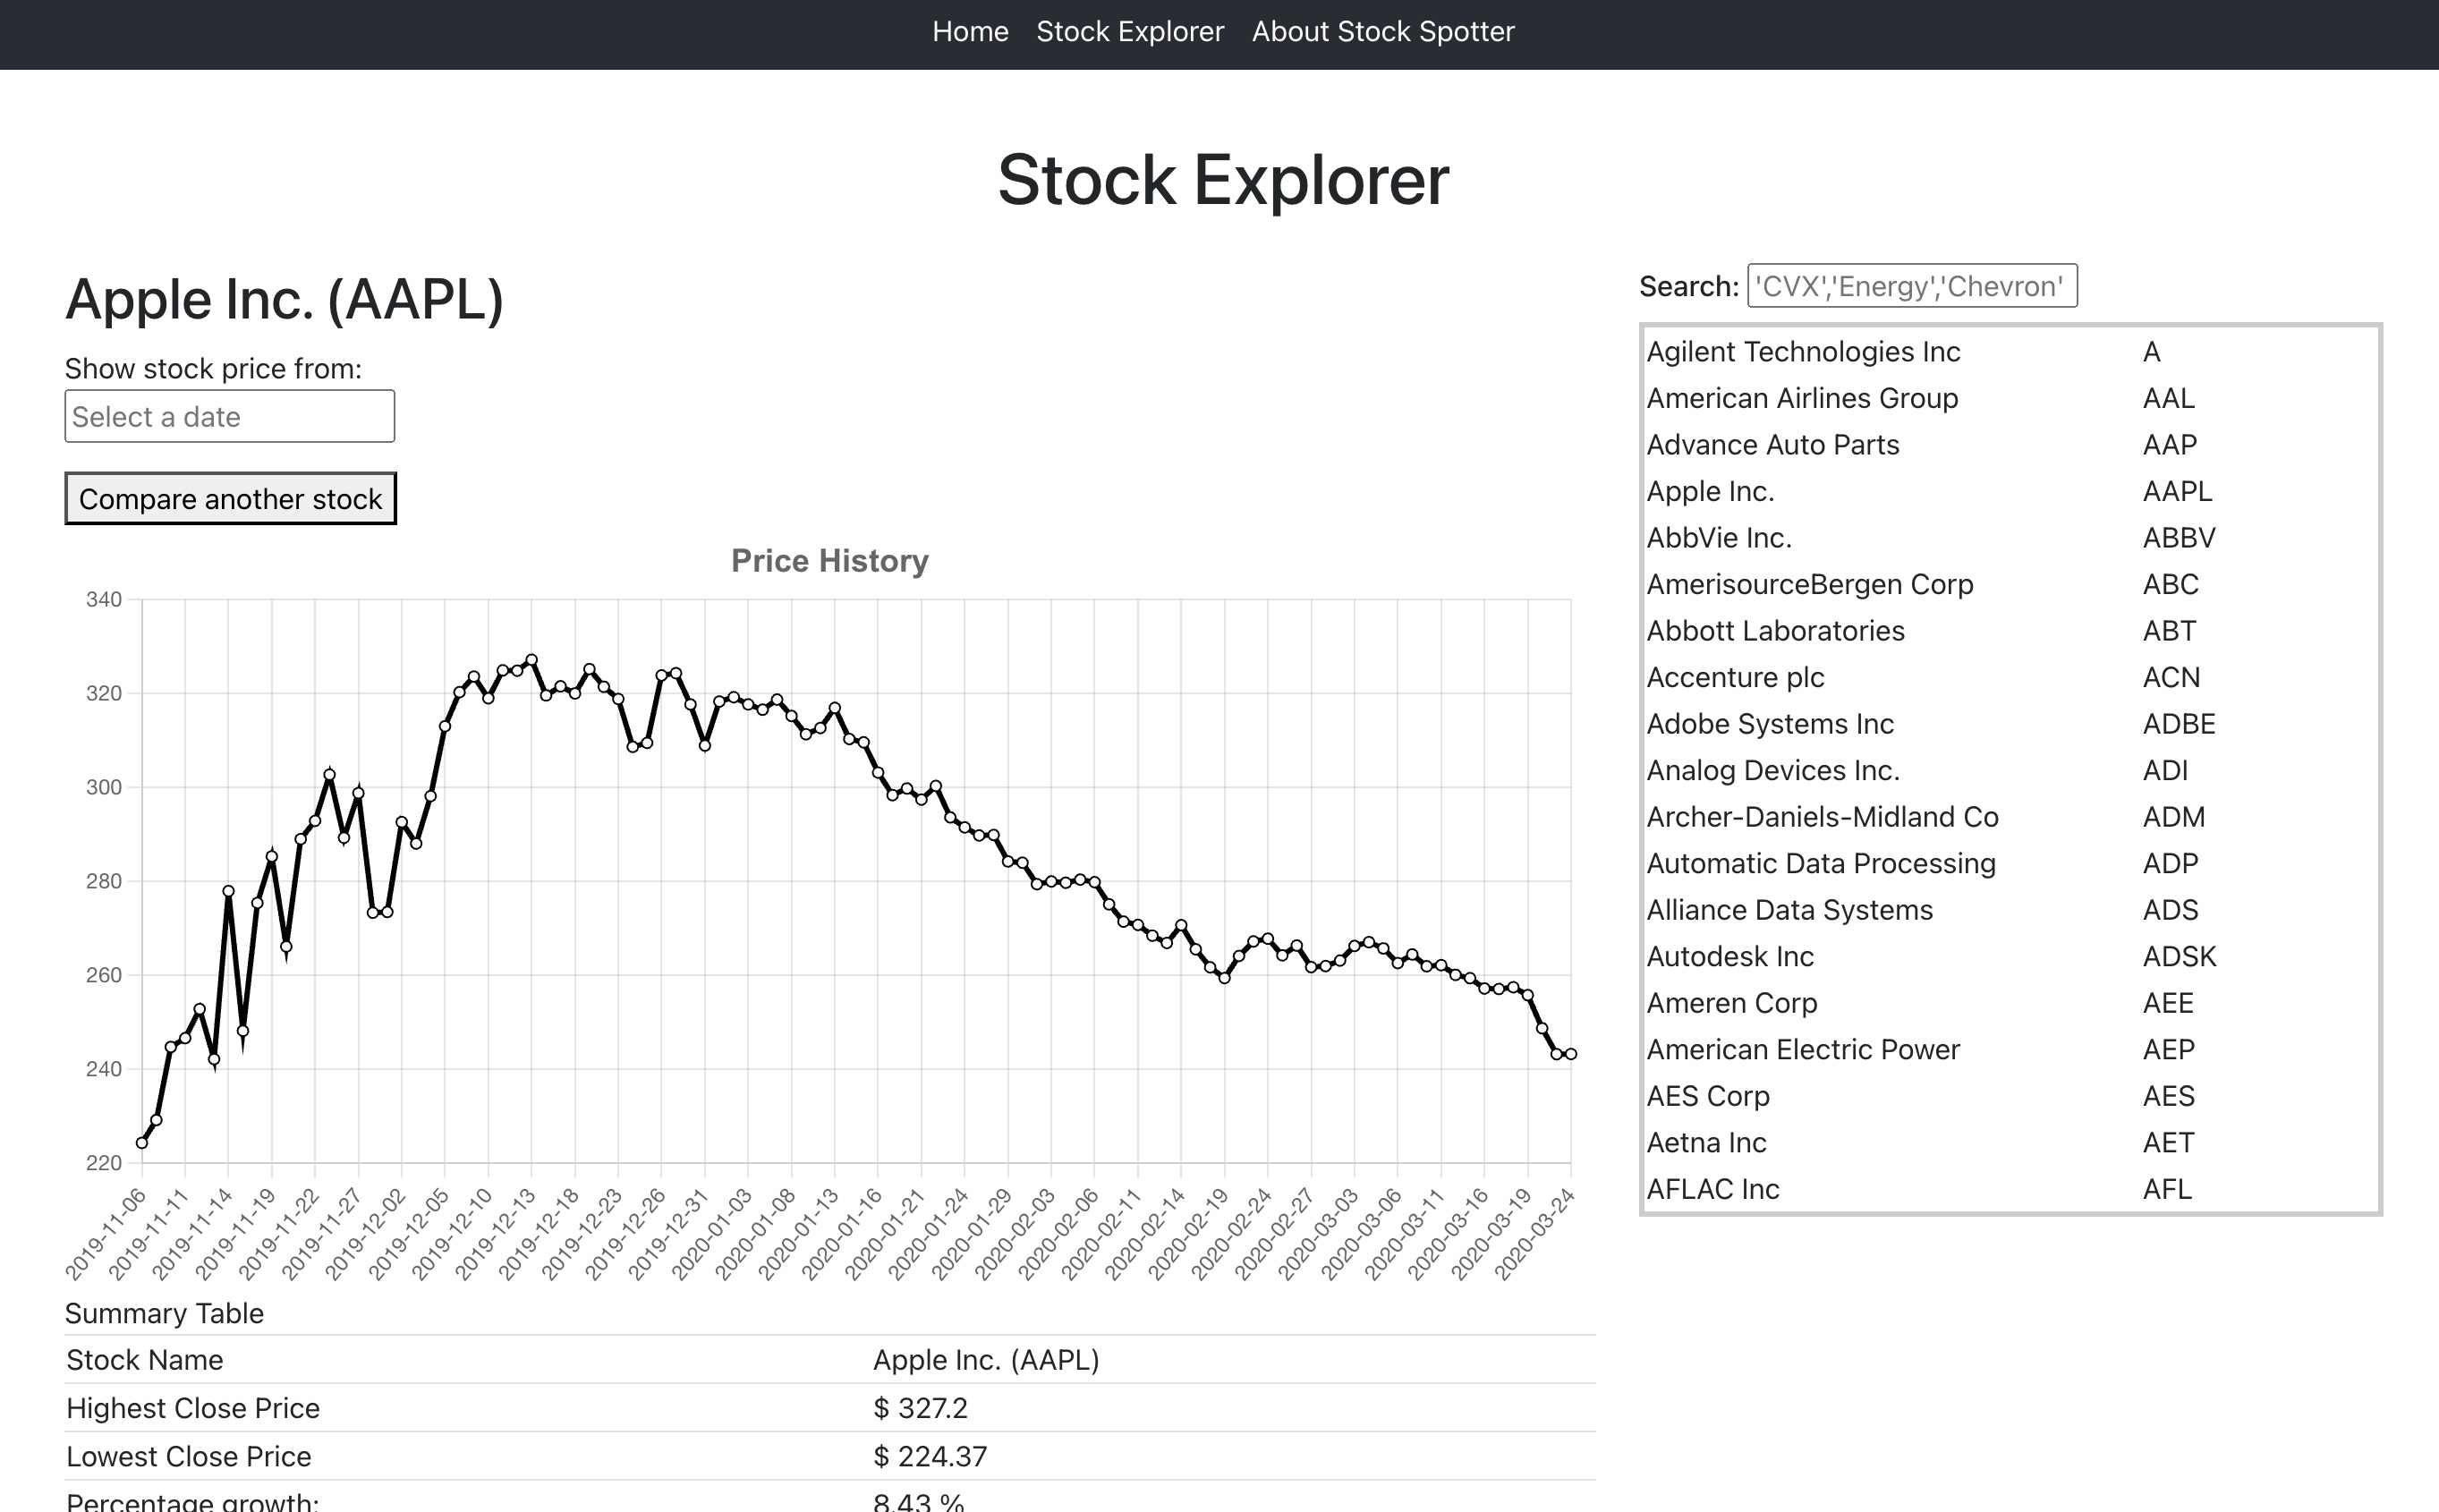Pick Apple Inc. from the stock list

click(x=1710, y=491)
